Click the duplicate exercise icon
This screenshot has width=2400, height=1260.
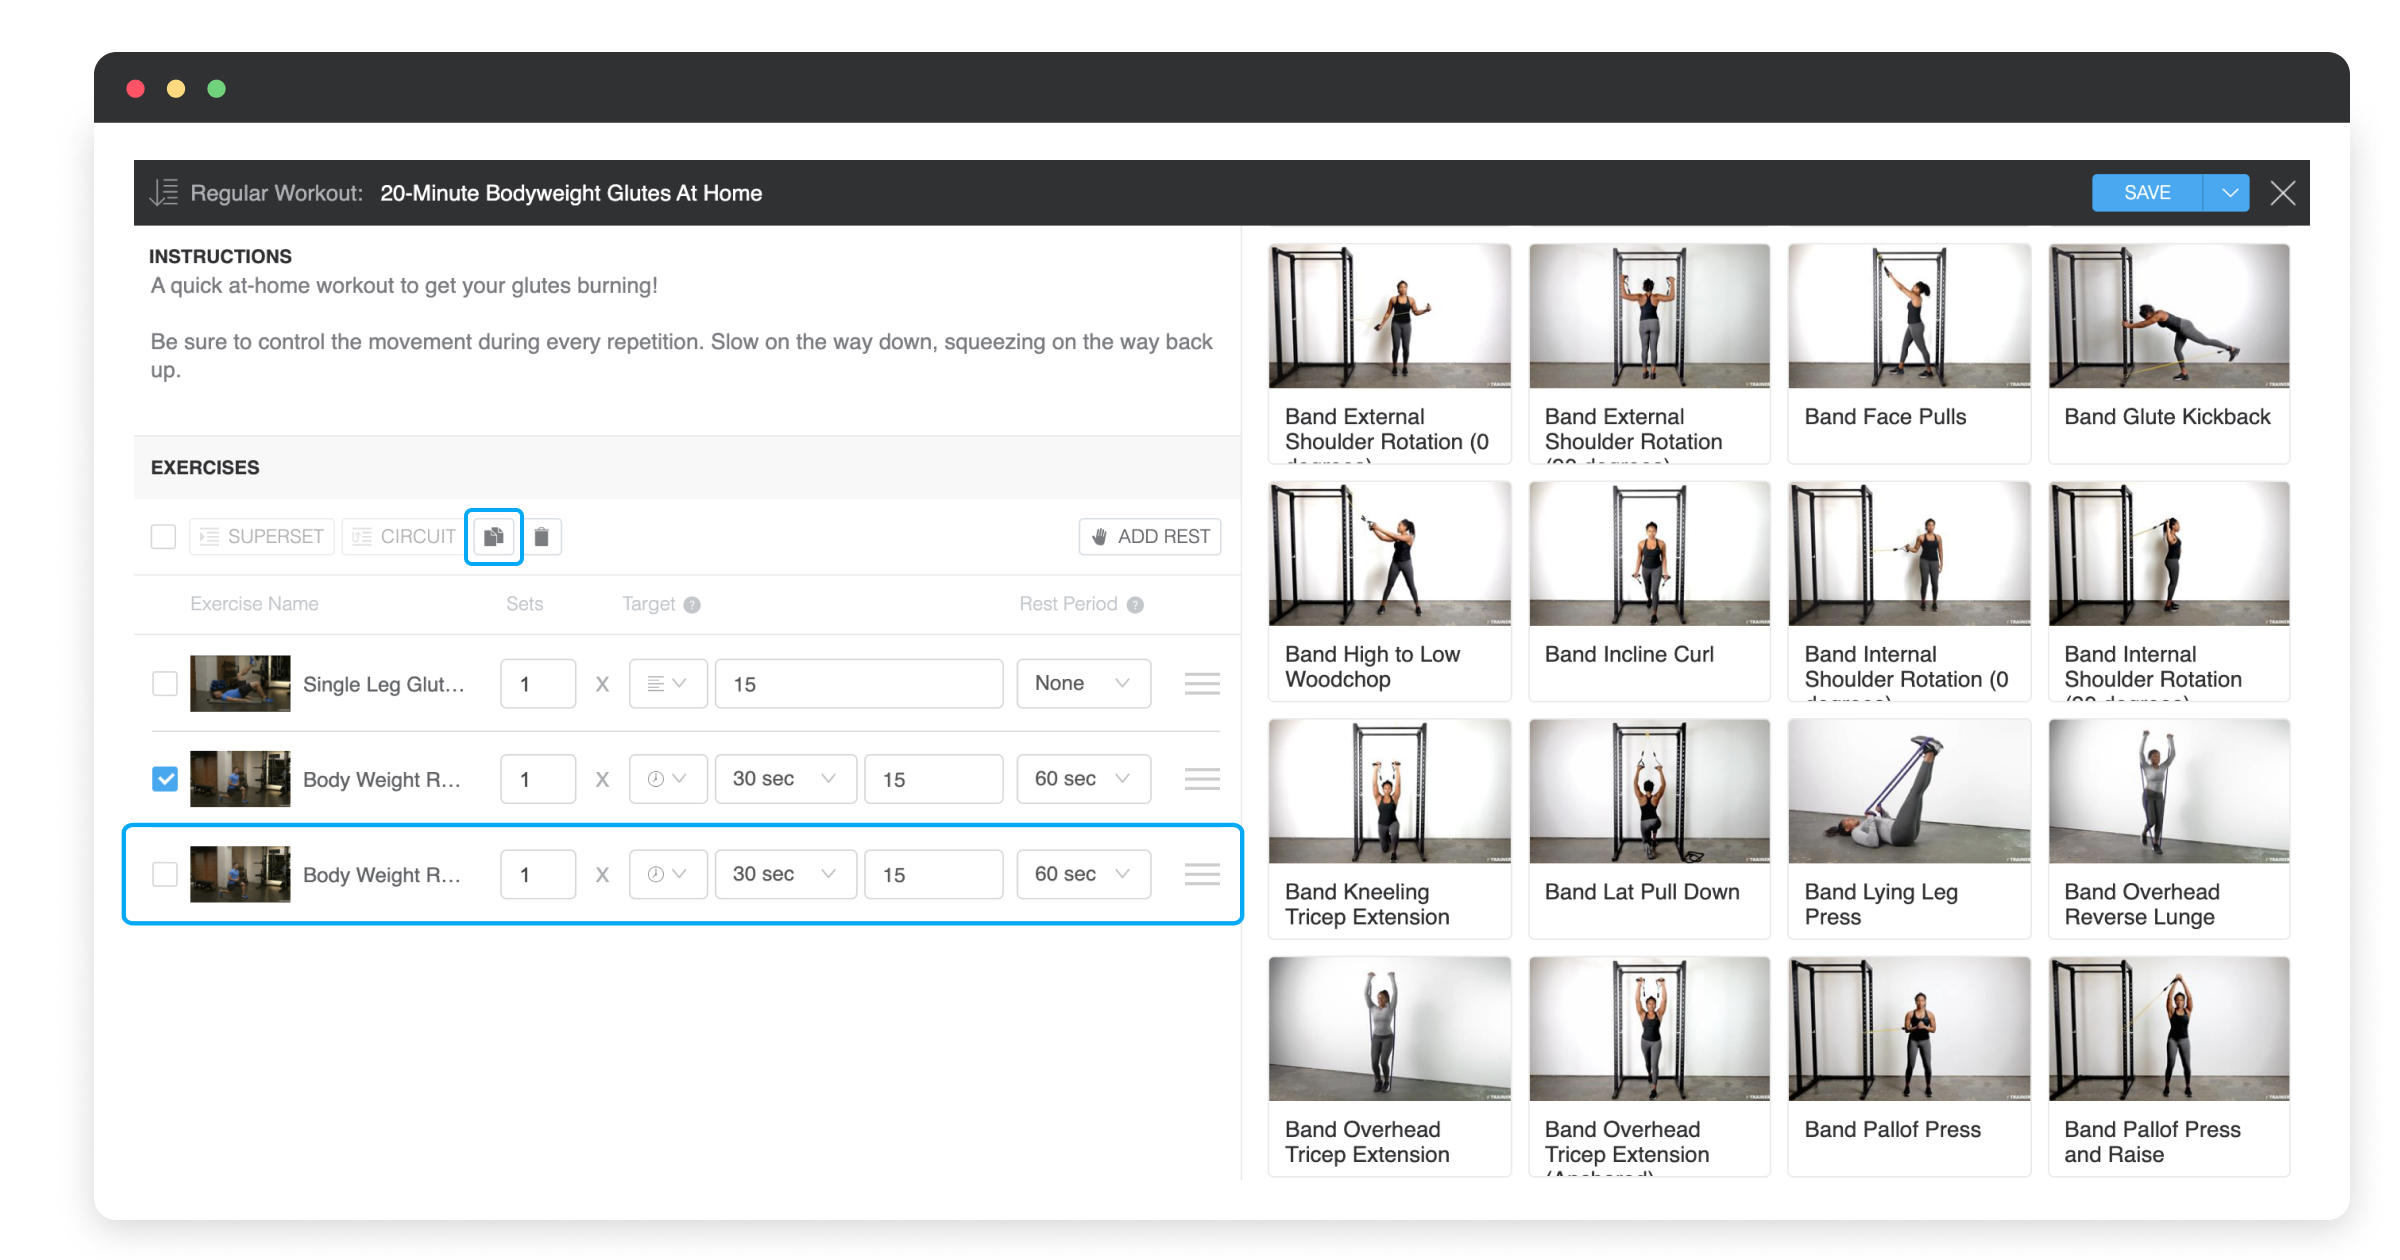coord(493,537)
